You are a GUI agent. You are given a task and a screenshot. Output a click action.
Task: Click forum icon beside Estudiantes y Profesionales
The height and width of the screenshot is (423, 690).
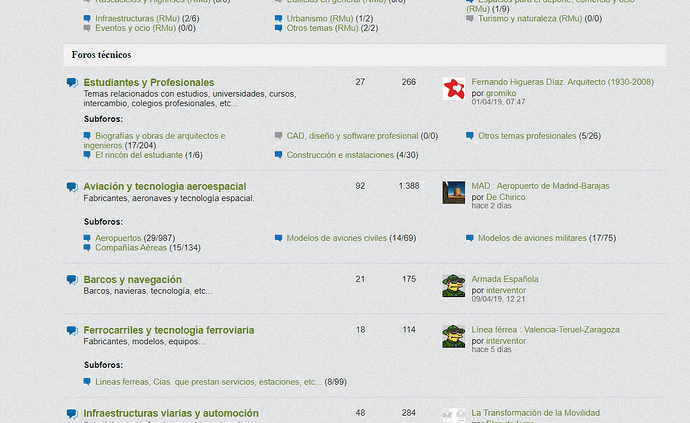pos(71,83)
